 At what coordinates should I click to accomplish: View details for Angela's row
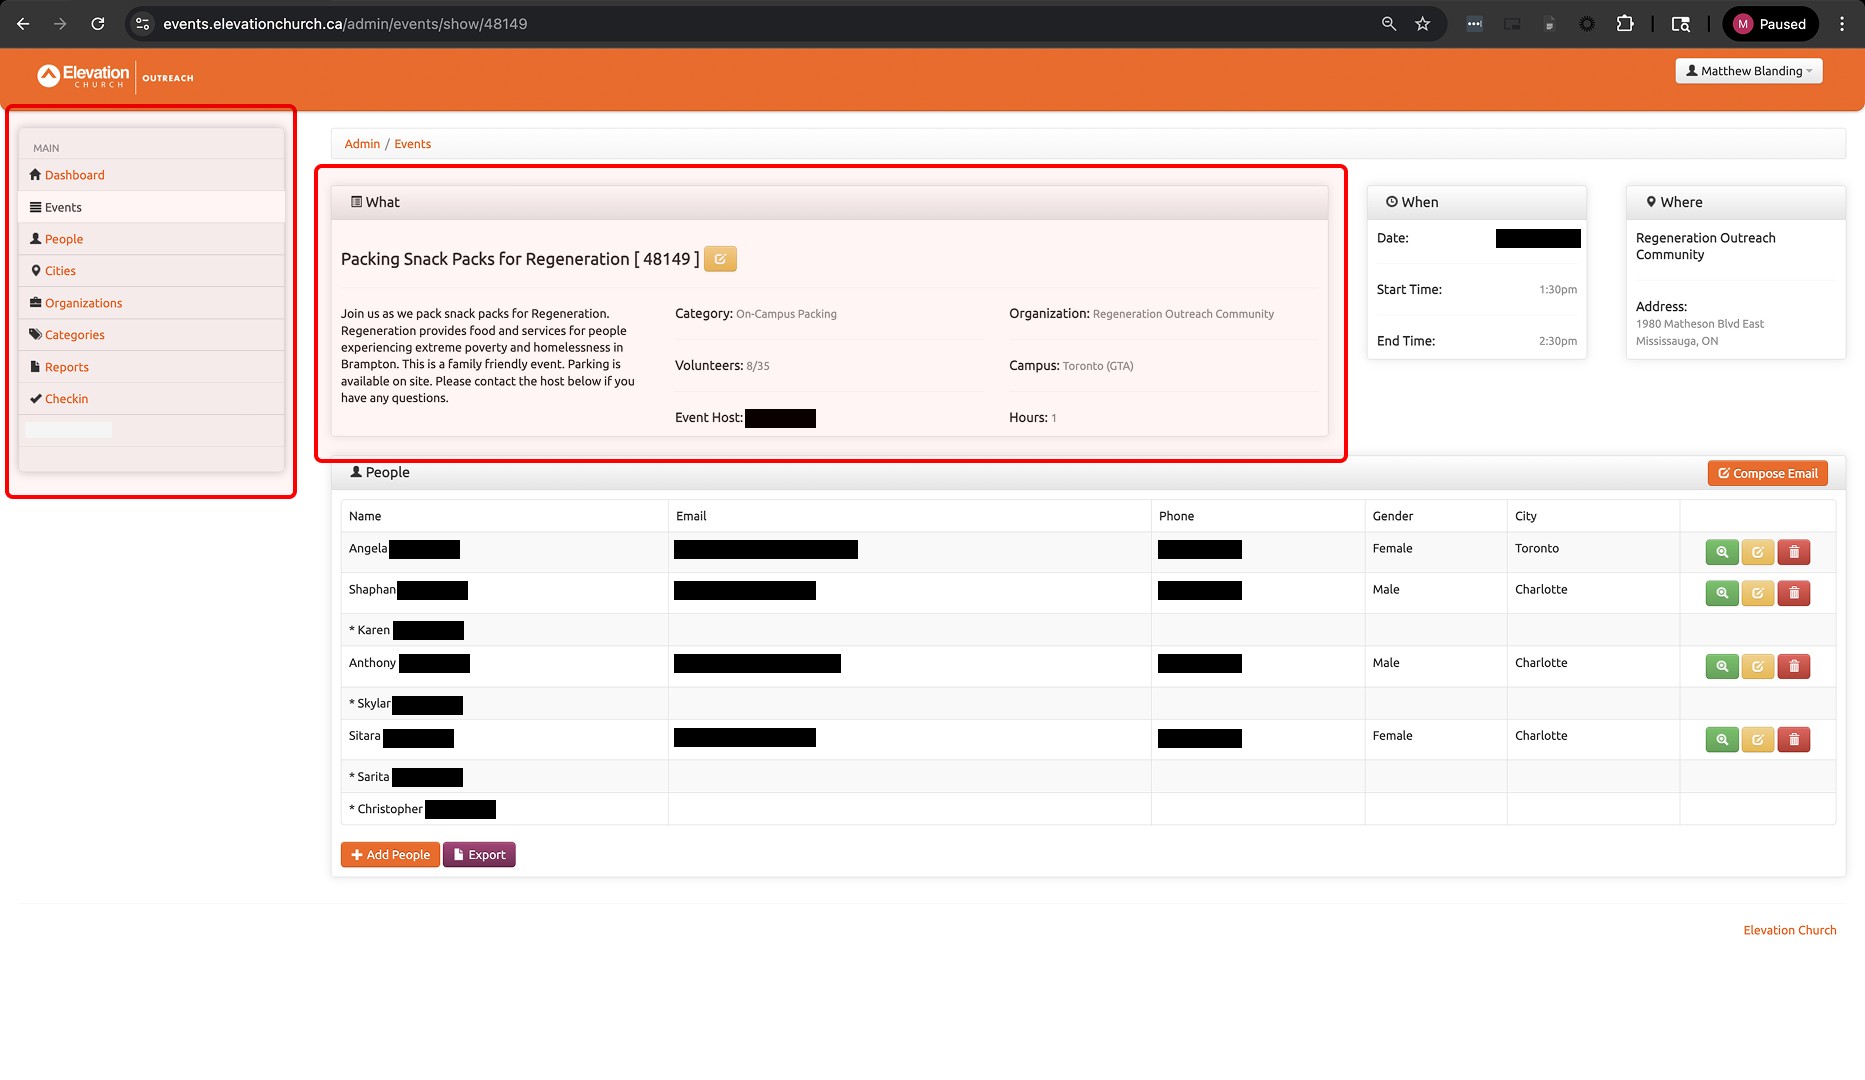(x=1722, y=552)
